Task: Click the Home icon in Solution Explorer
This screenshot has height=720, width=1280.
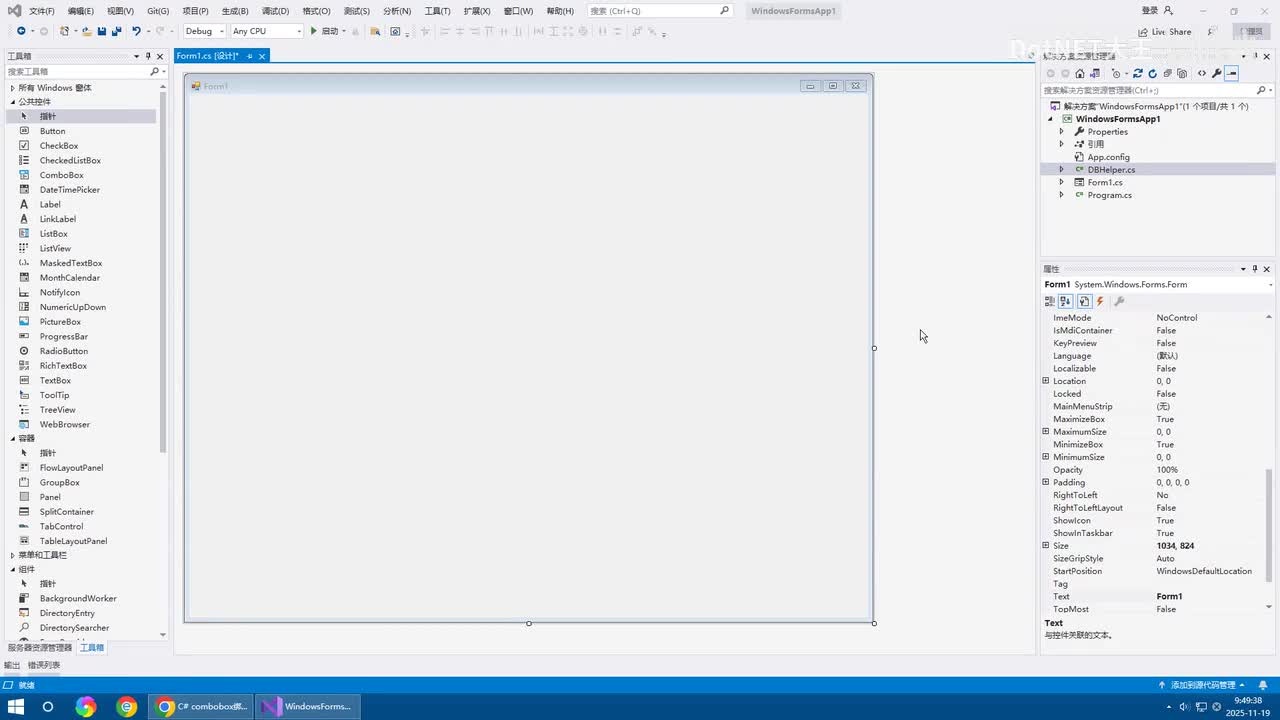Action: 1080,73
